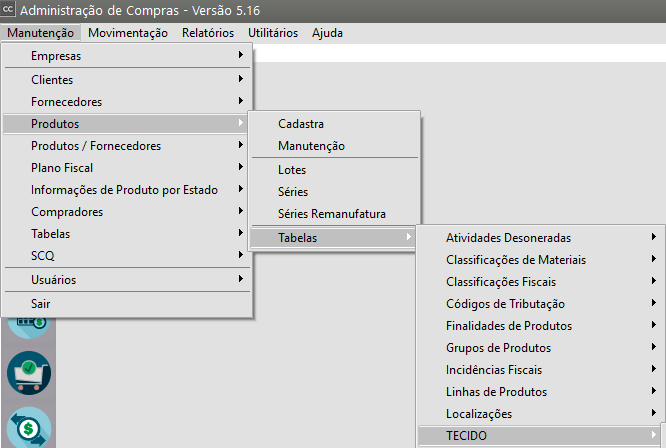This screenshot has width=666, height=448.
Task: Click the dollar exchange arrows sidebar icon
Action: tap(28, 428)
